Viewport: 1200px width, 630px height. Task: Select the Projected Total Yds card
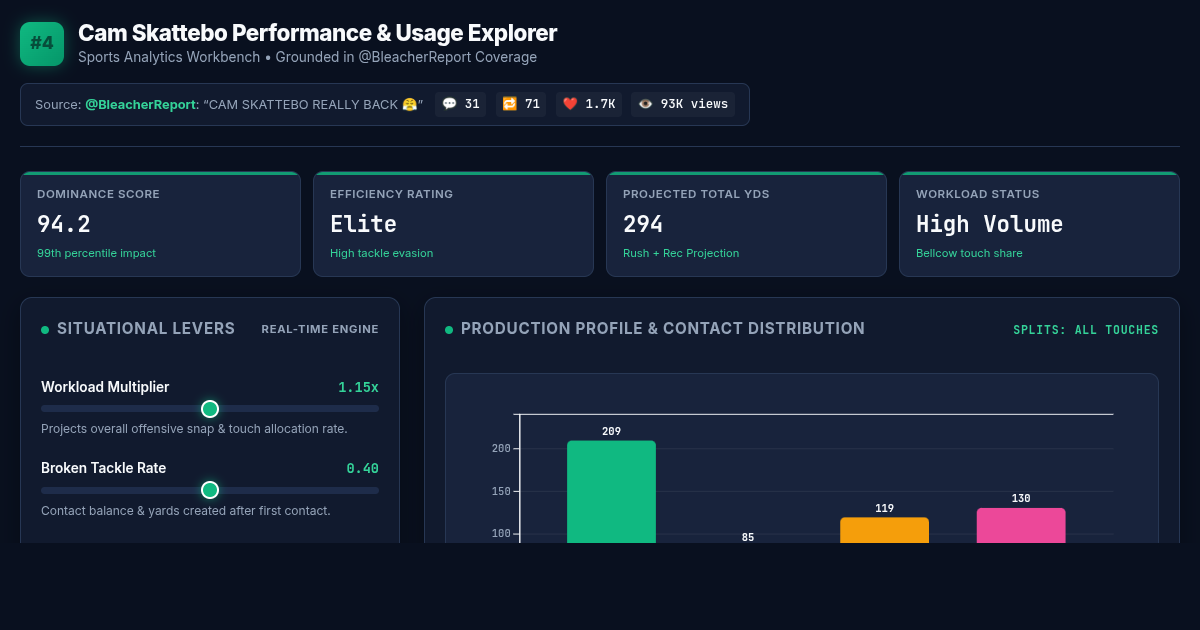[x=746, y=224]
